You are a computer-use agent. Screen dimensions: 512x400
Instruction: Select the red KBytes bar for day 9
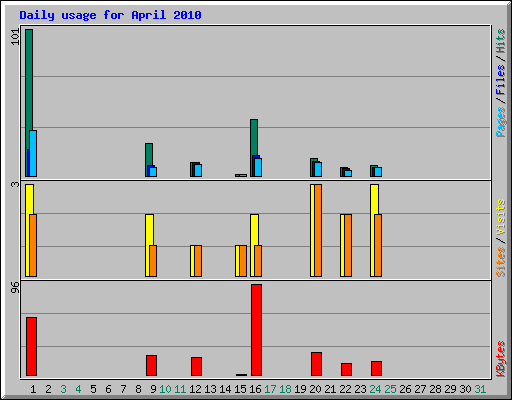click(151, 365)
